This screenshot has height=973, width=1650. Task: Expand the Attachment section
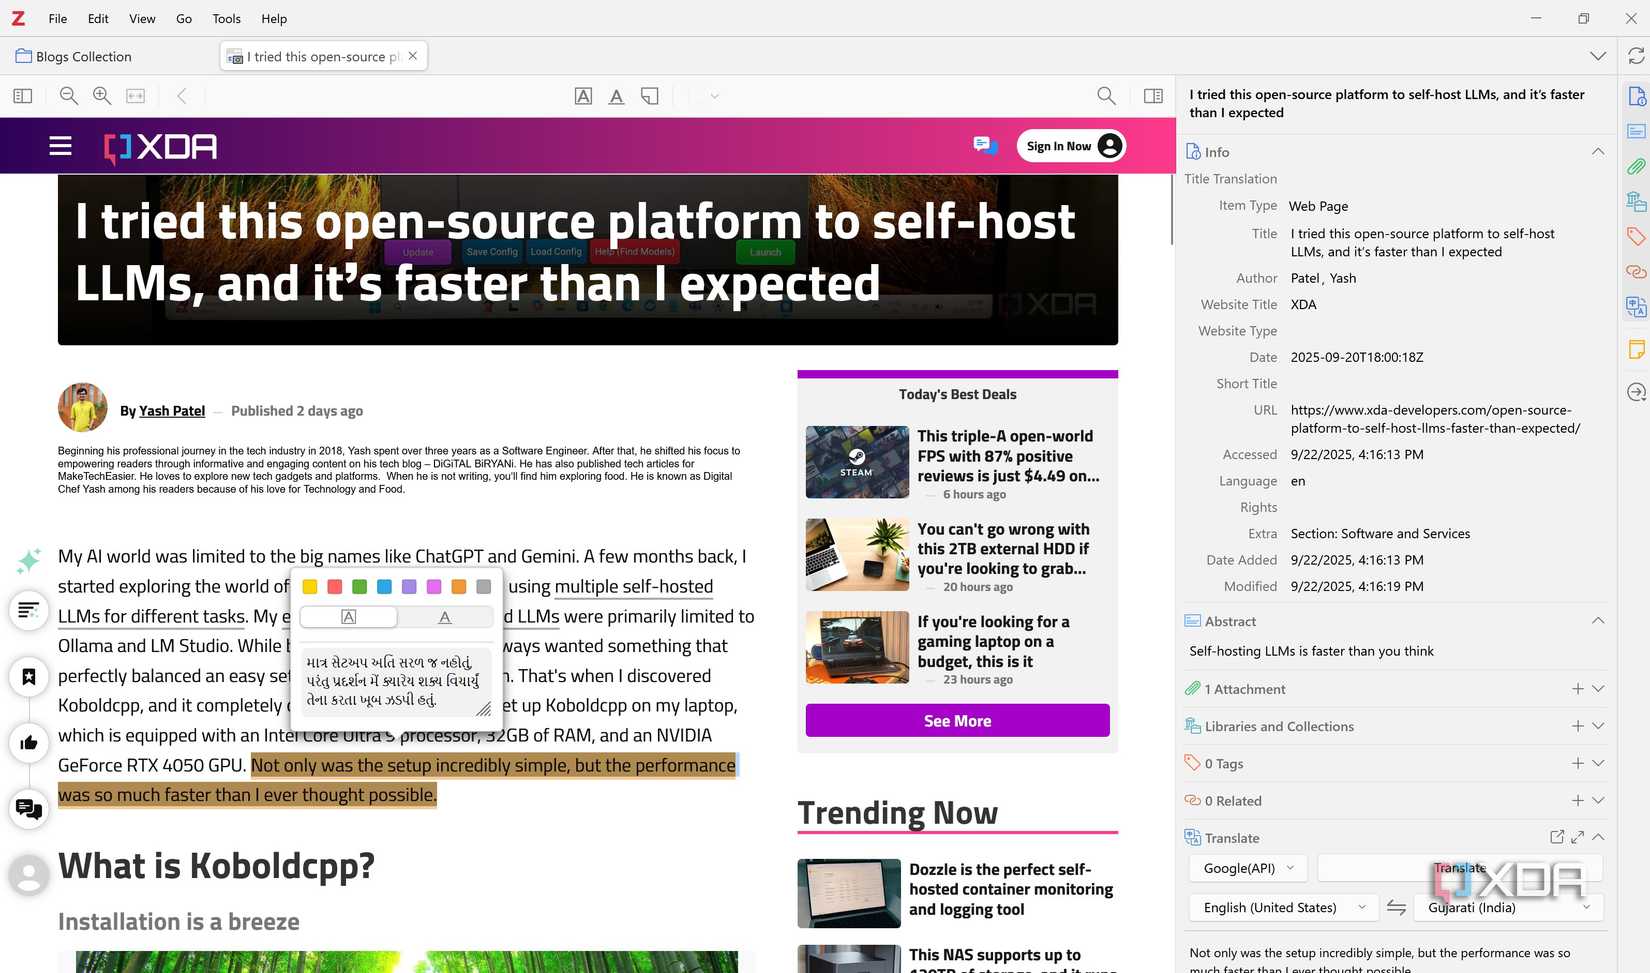(1598, 688)
